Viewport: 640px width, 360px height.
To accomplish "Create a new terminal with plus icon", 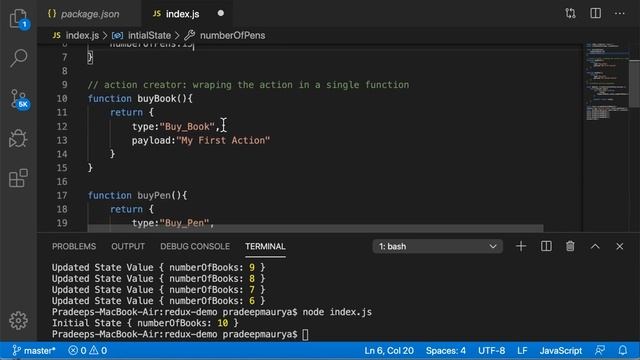I will pyautogui.click(x=521, y=246).
